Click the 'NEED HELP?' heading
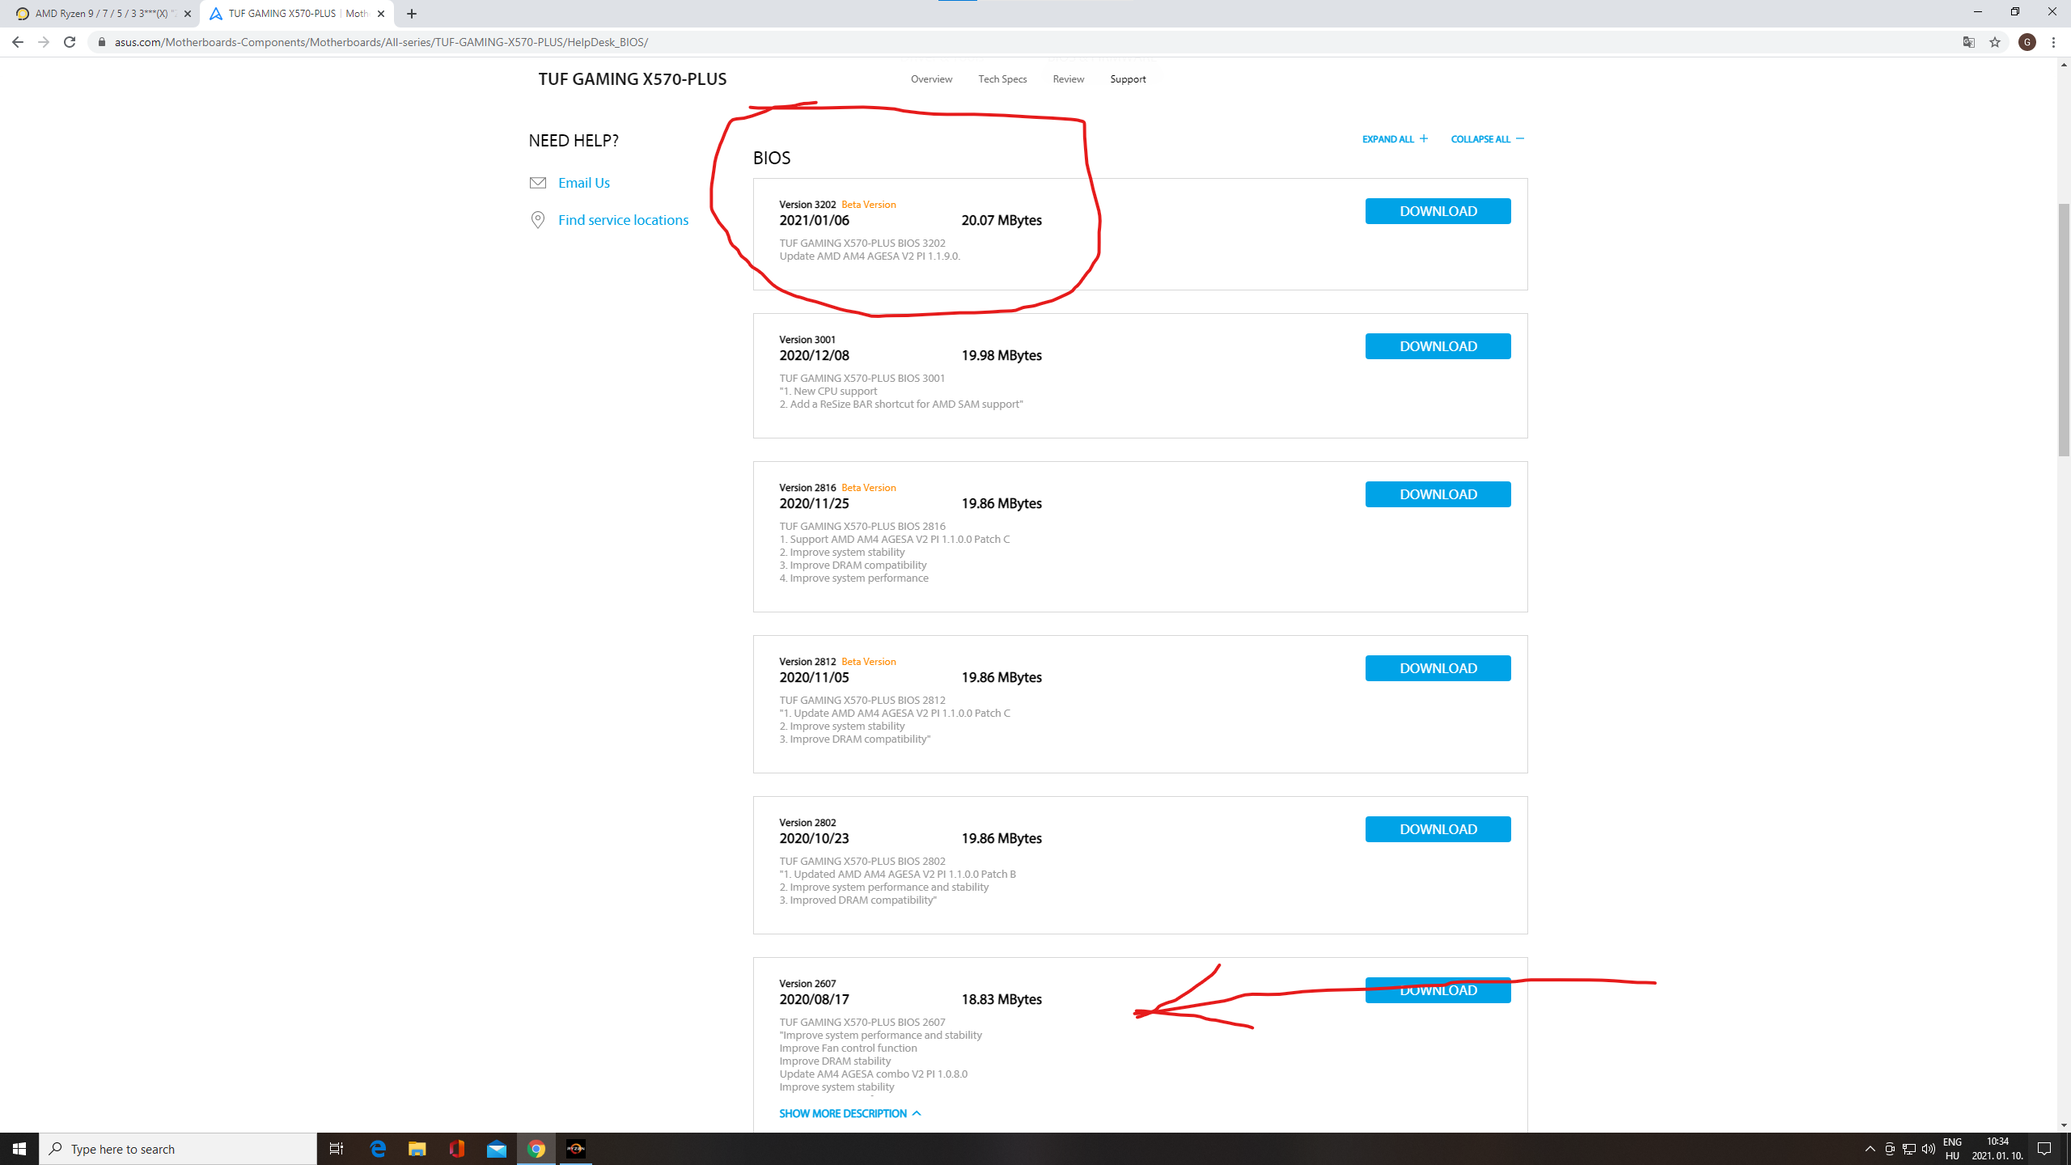 click(573, 141)
